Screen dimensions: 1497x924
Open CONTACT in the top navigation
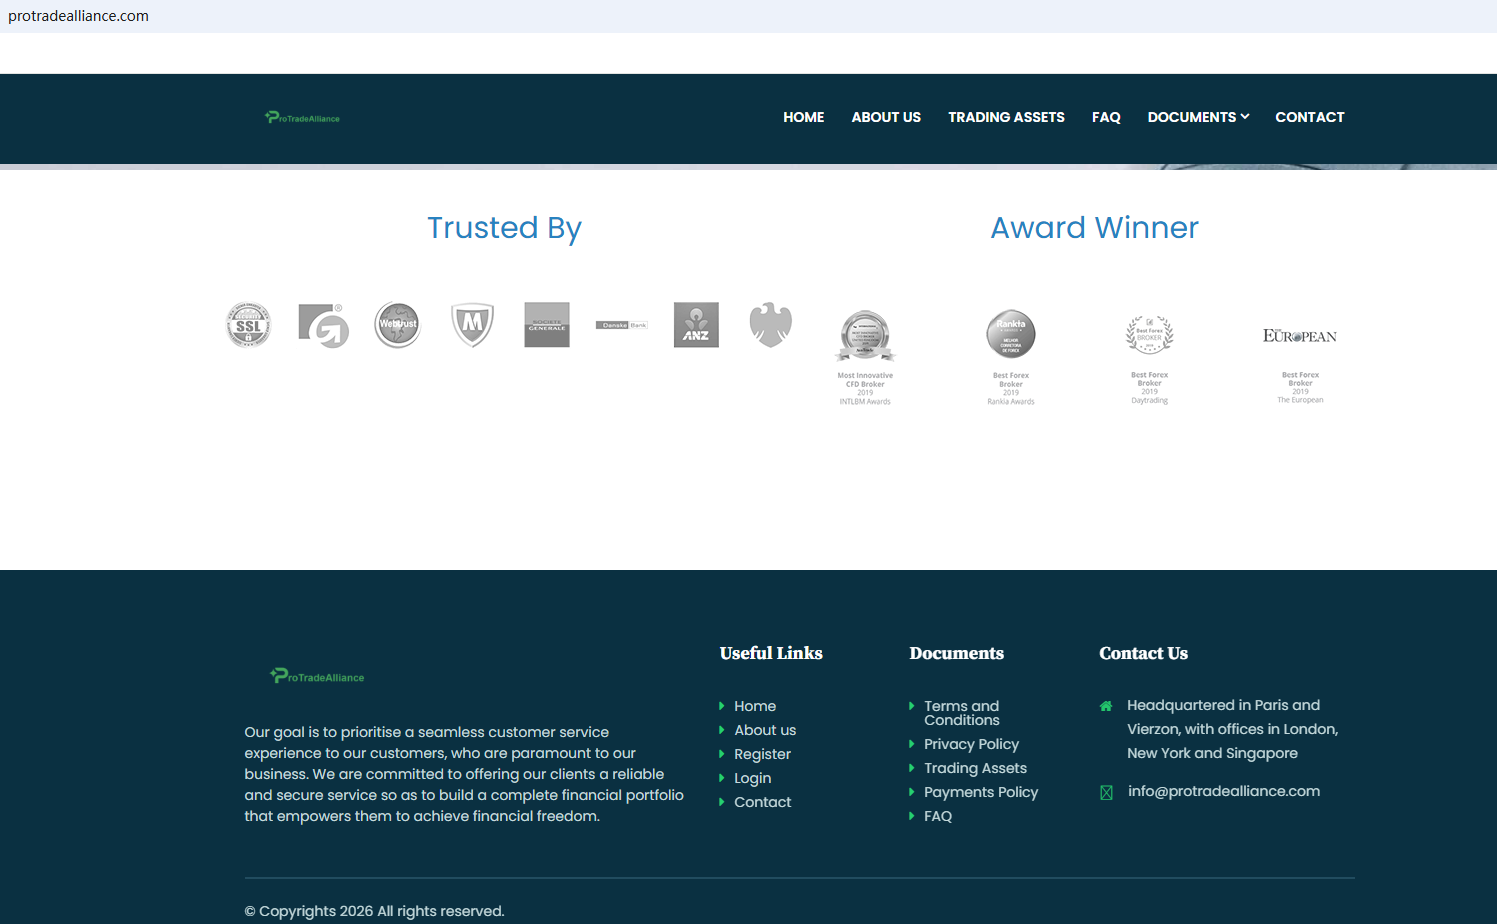tap(1310, 117)
